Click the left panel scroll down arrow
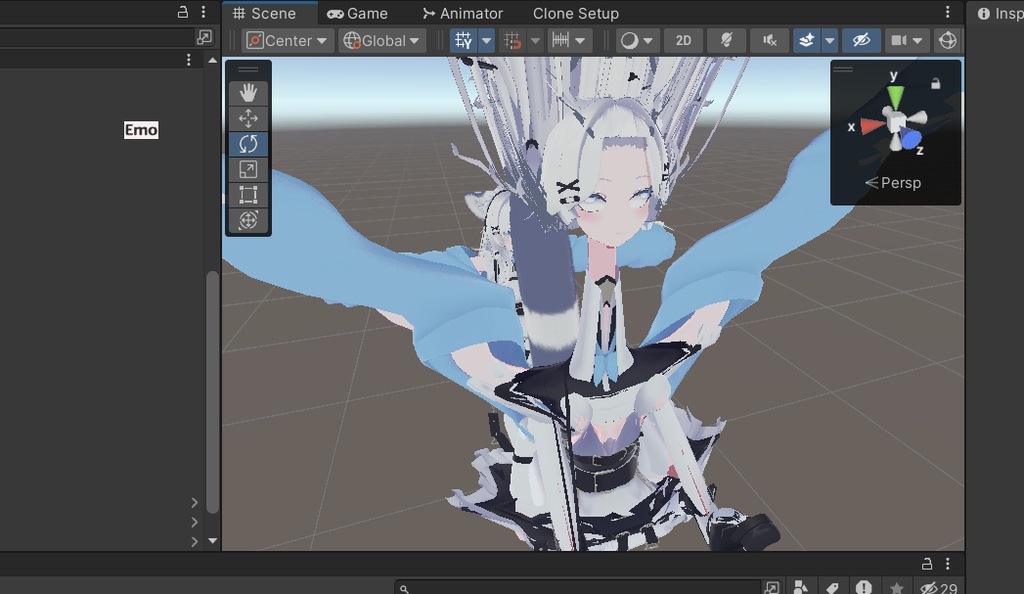This screenshot has height=594, width=1024. point(212,540)
